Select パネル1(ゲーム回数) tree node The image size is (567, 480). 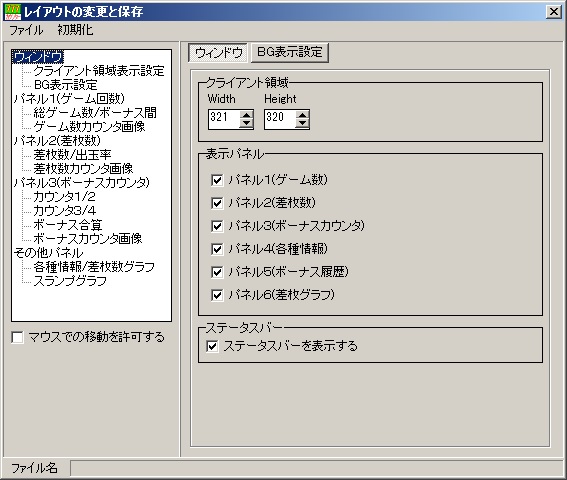pyautogui.click(x=69, y=99)
